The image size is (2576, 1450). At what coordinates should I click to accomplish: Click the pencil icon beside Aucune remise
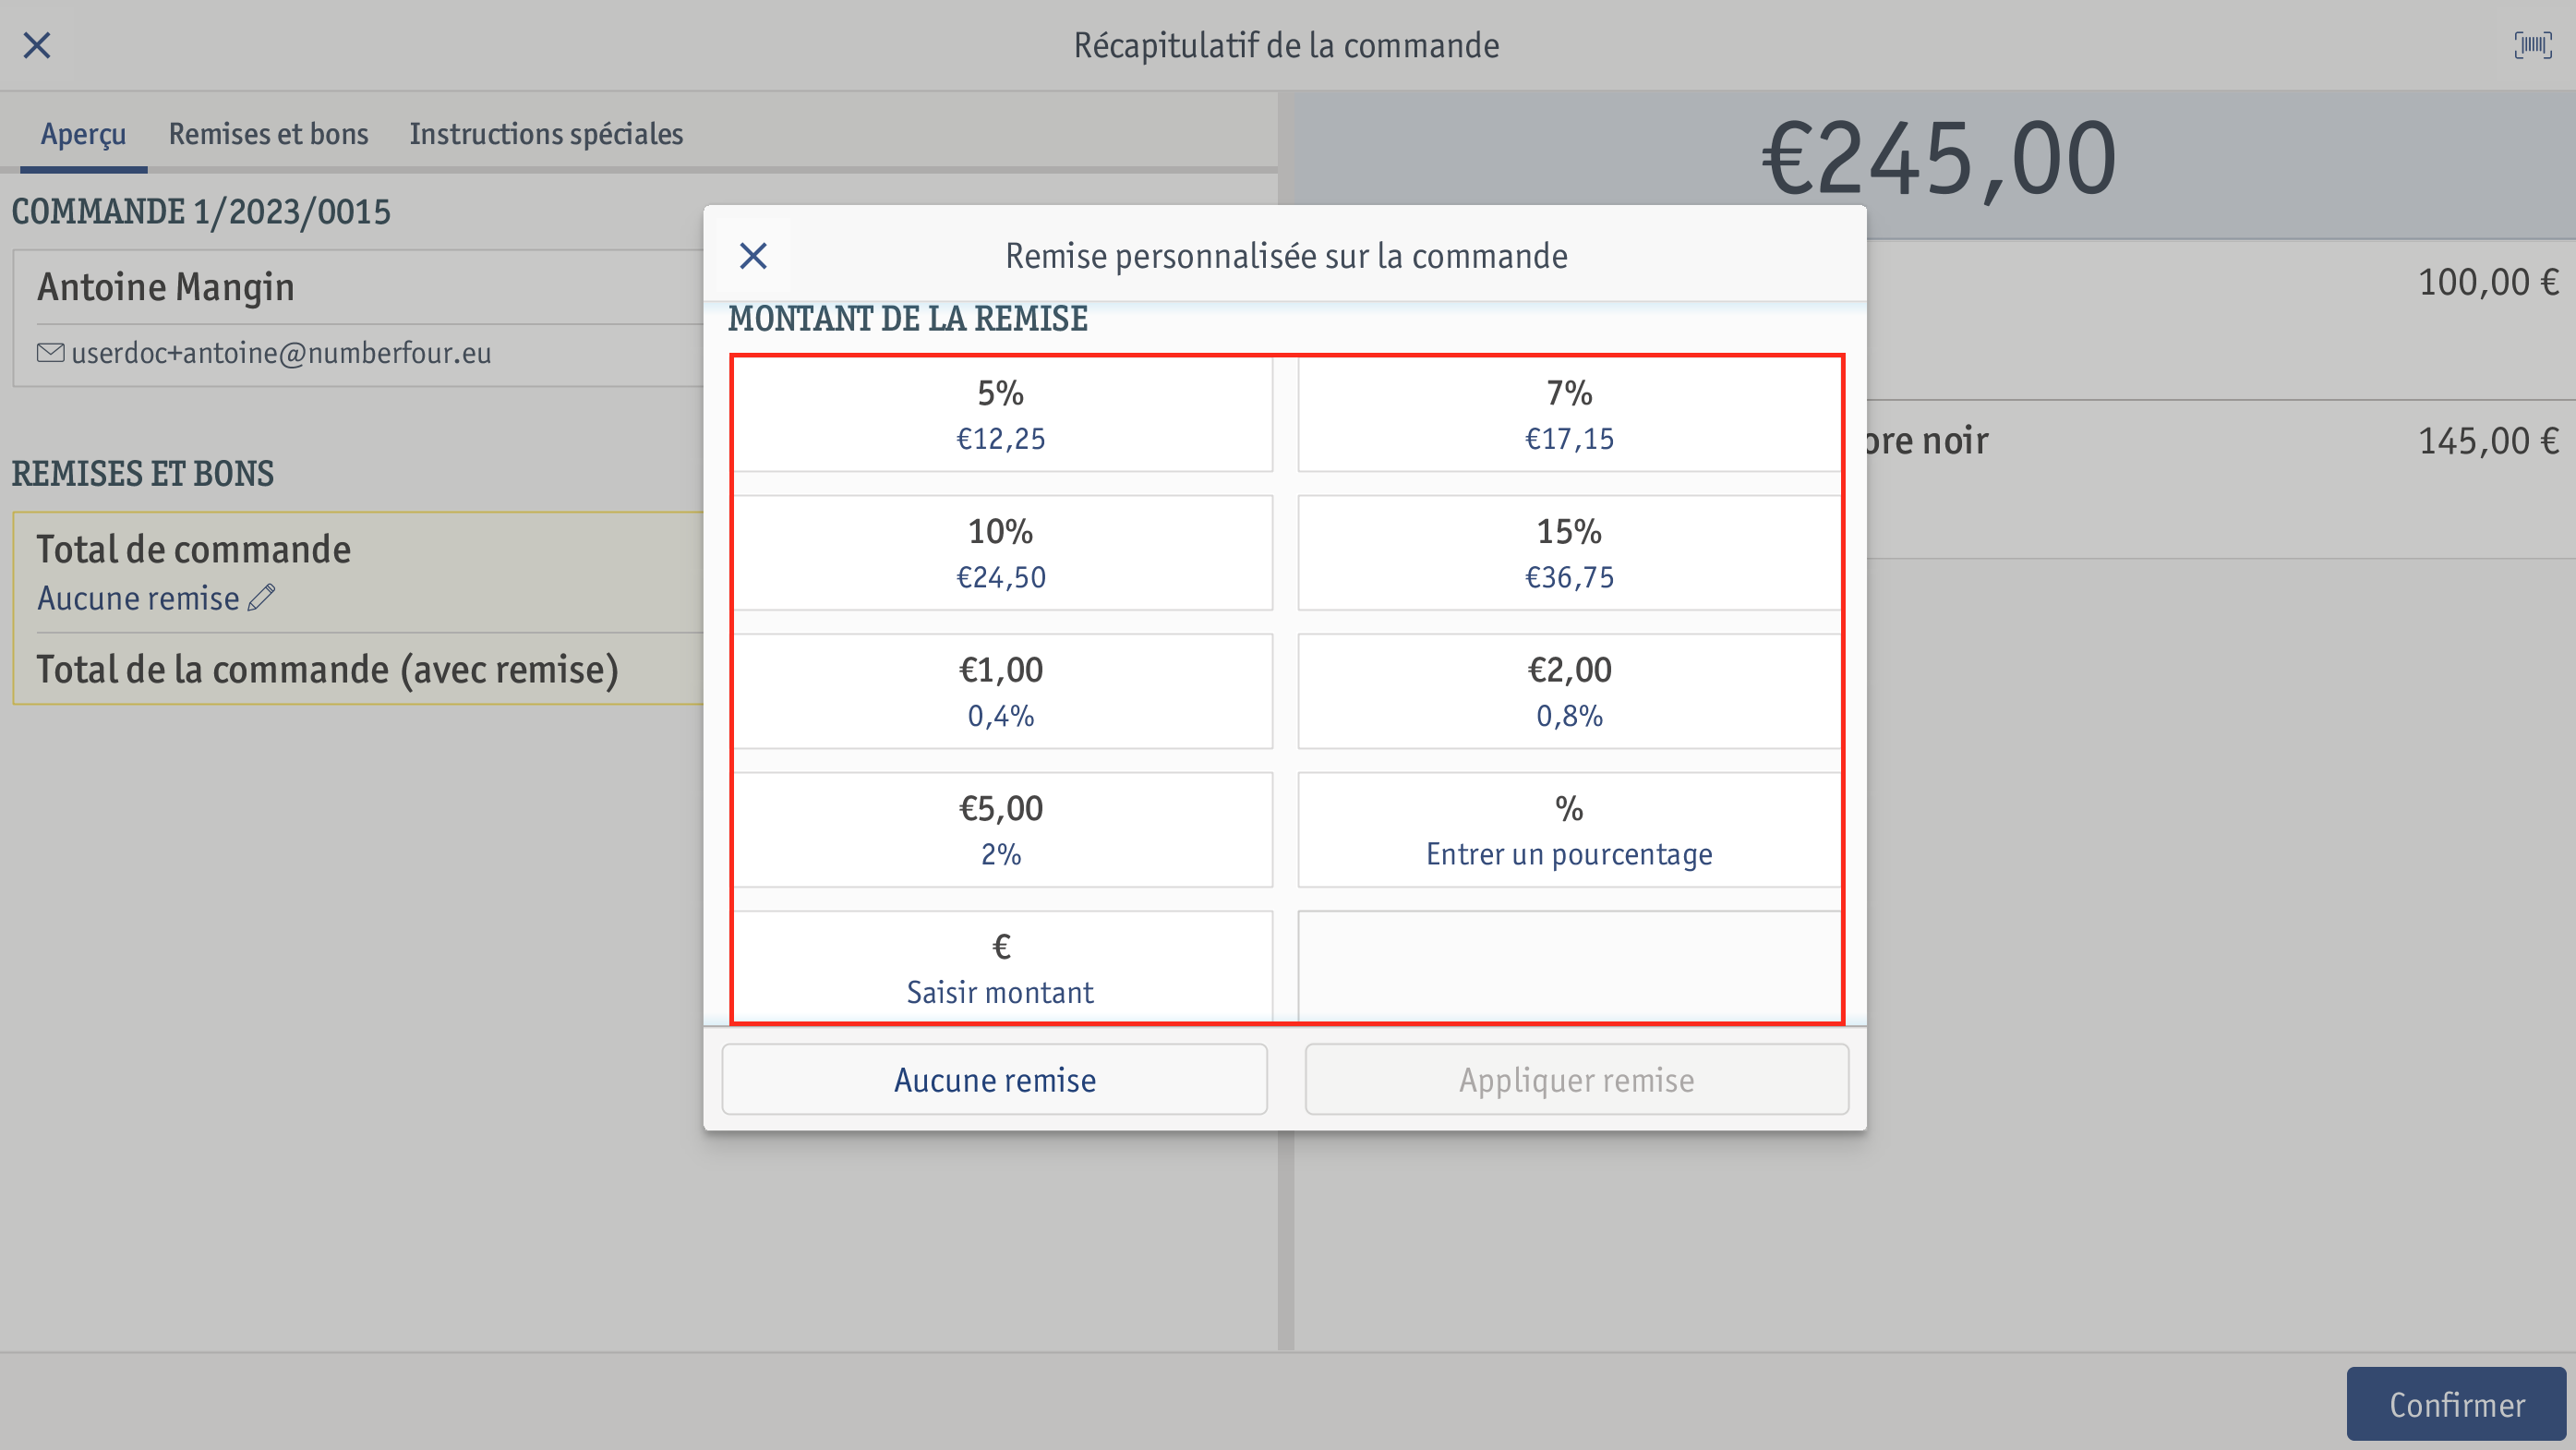[262, 598]
